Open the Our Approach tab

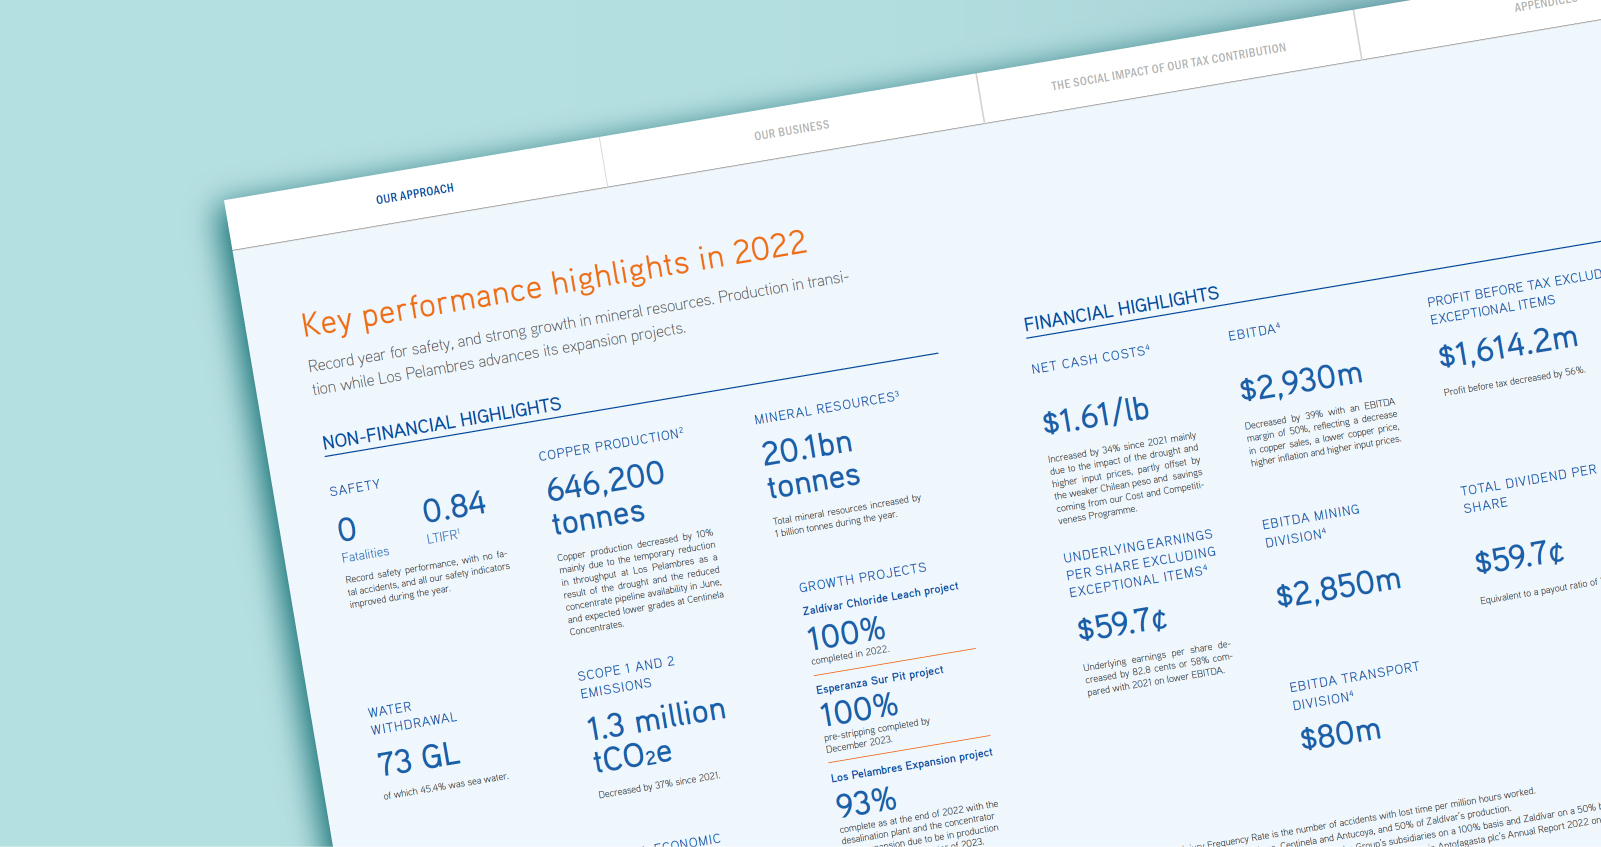click(x=414, y=193)
